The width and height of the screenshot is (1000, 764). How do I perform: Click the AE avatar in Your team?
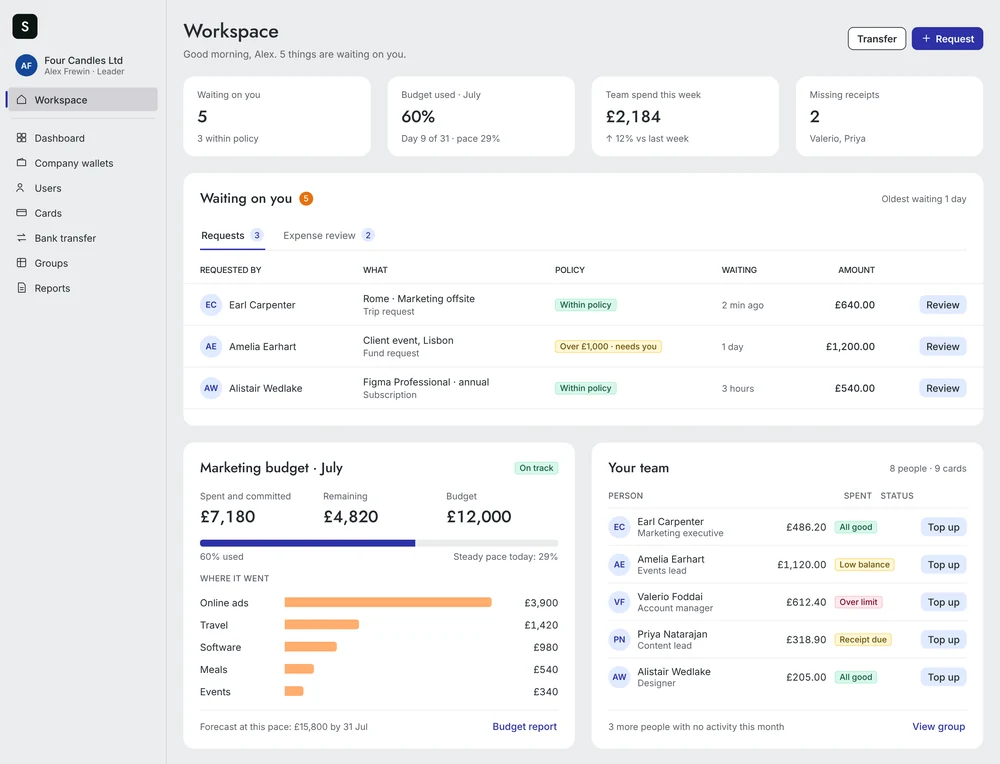point(619,564)
